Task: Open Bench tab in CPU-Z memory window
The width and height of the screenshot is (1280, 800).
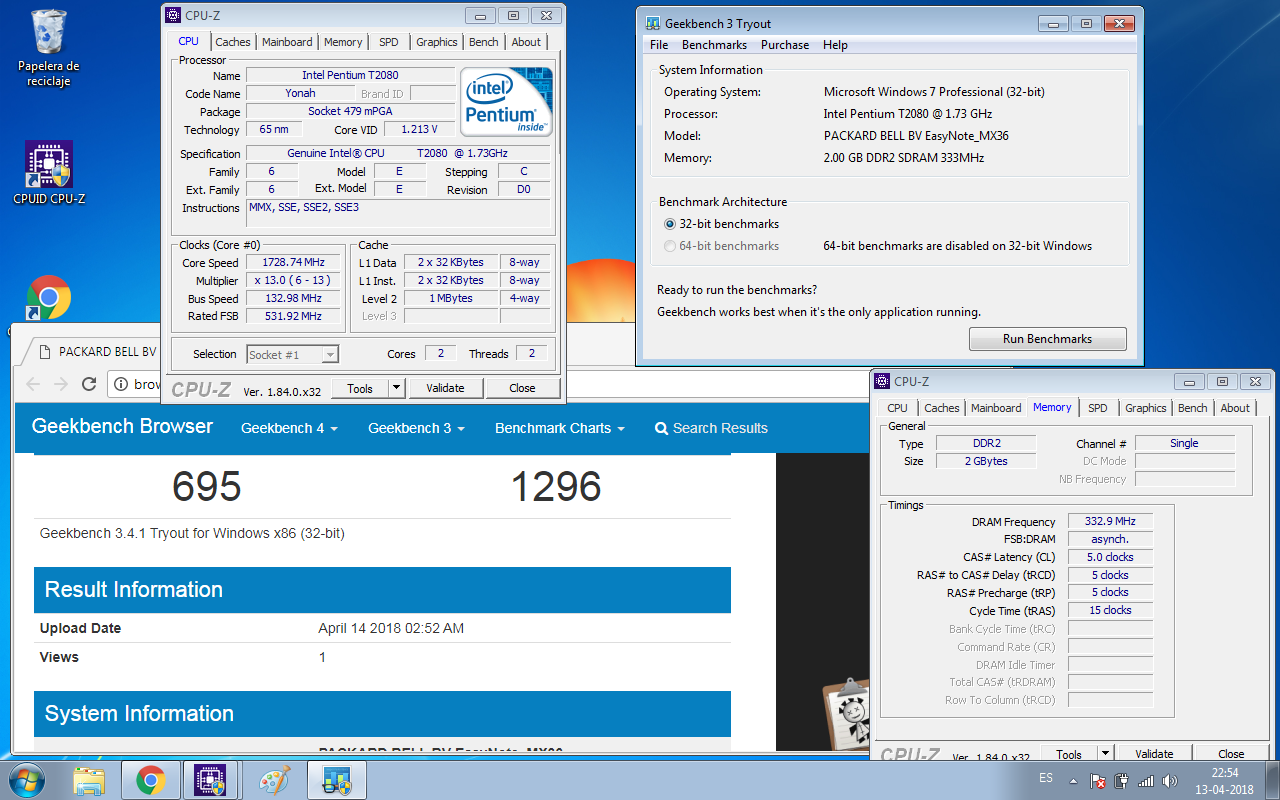Action: click(1192, 408)
